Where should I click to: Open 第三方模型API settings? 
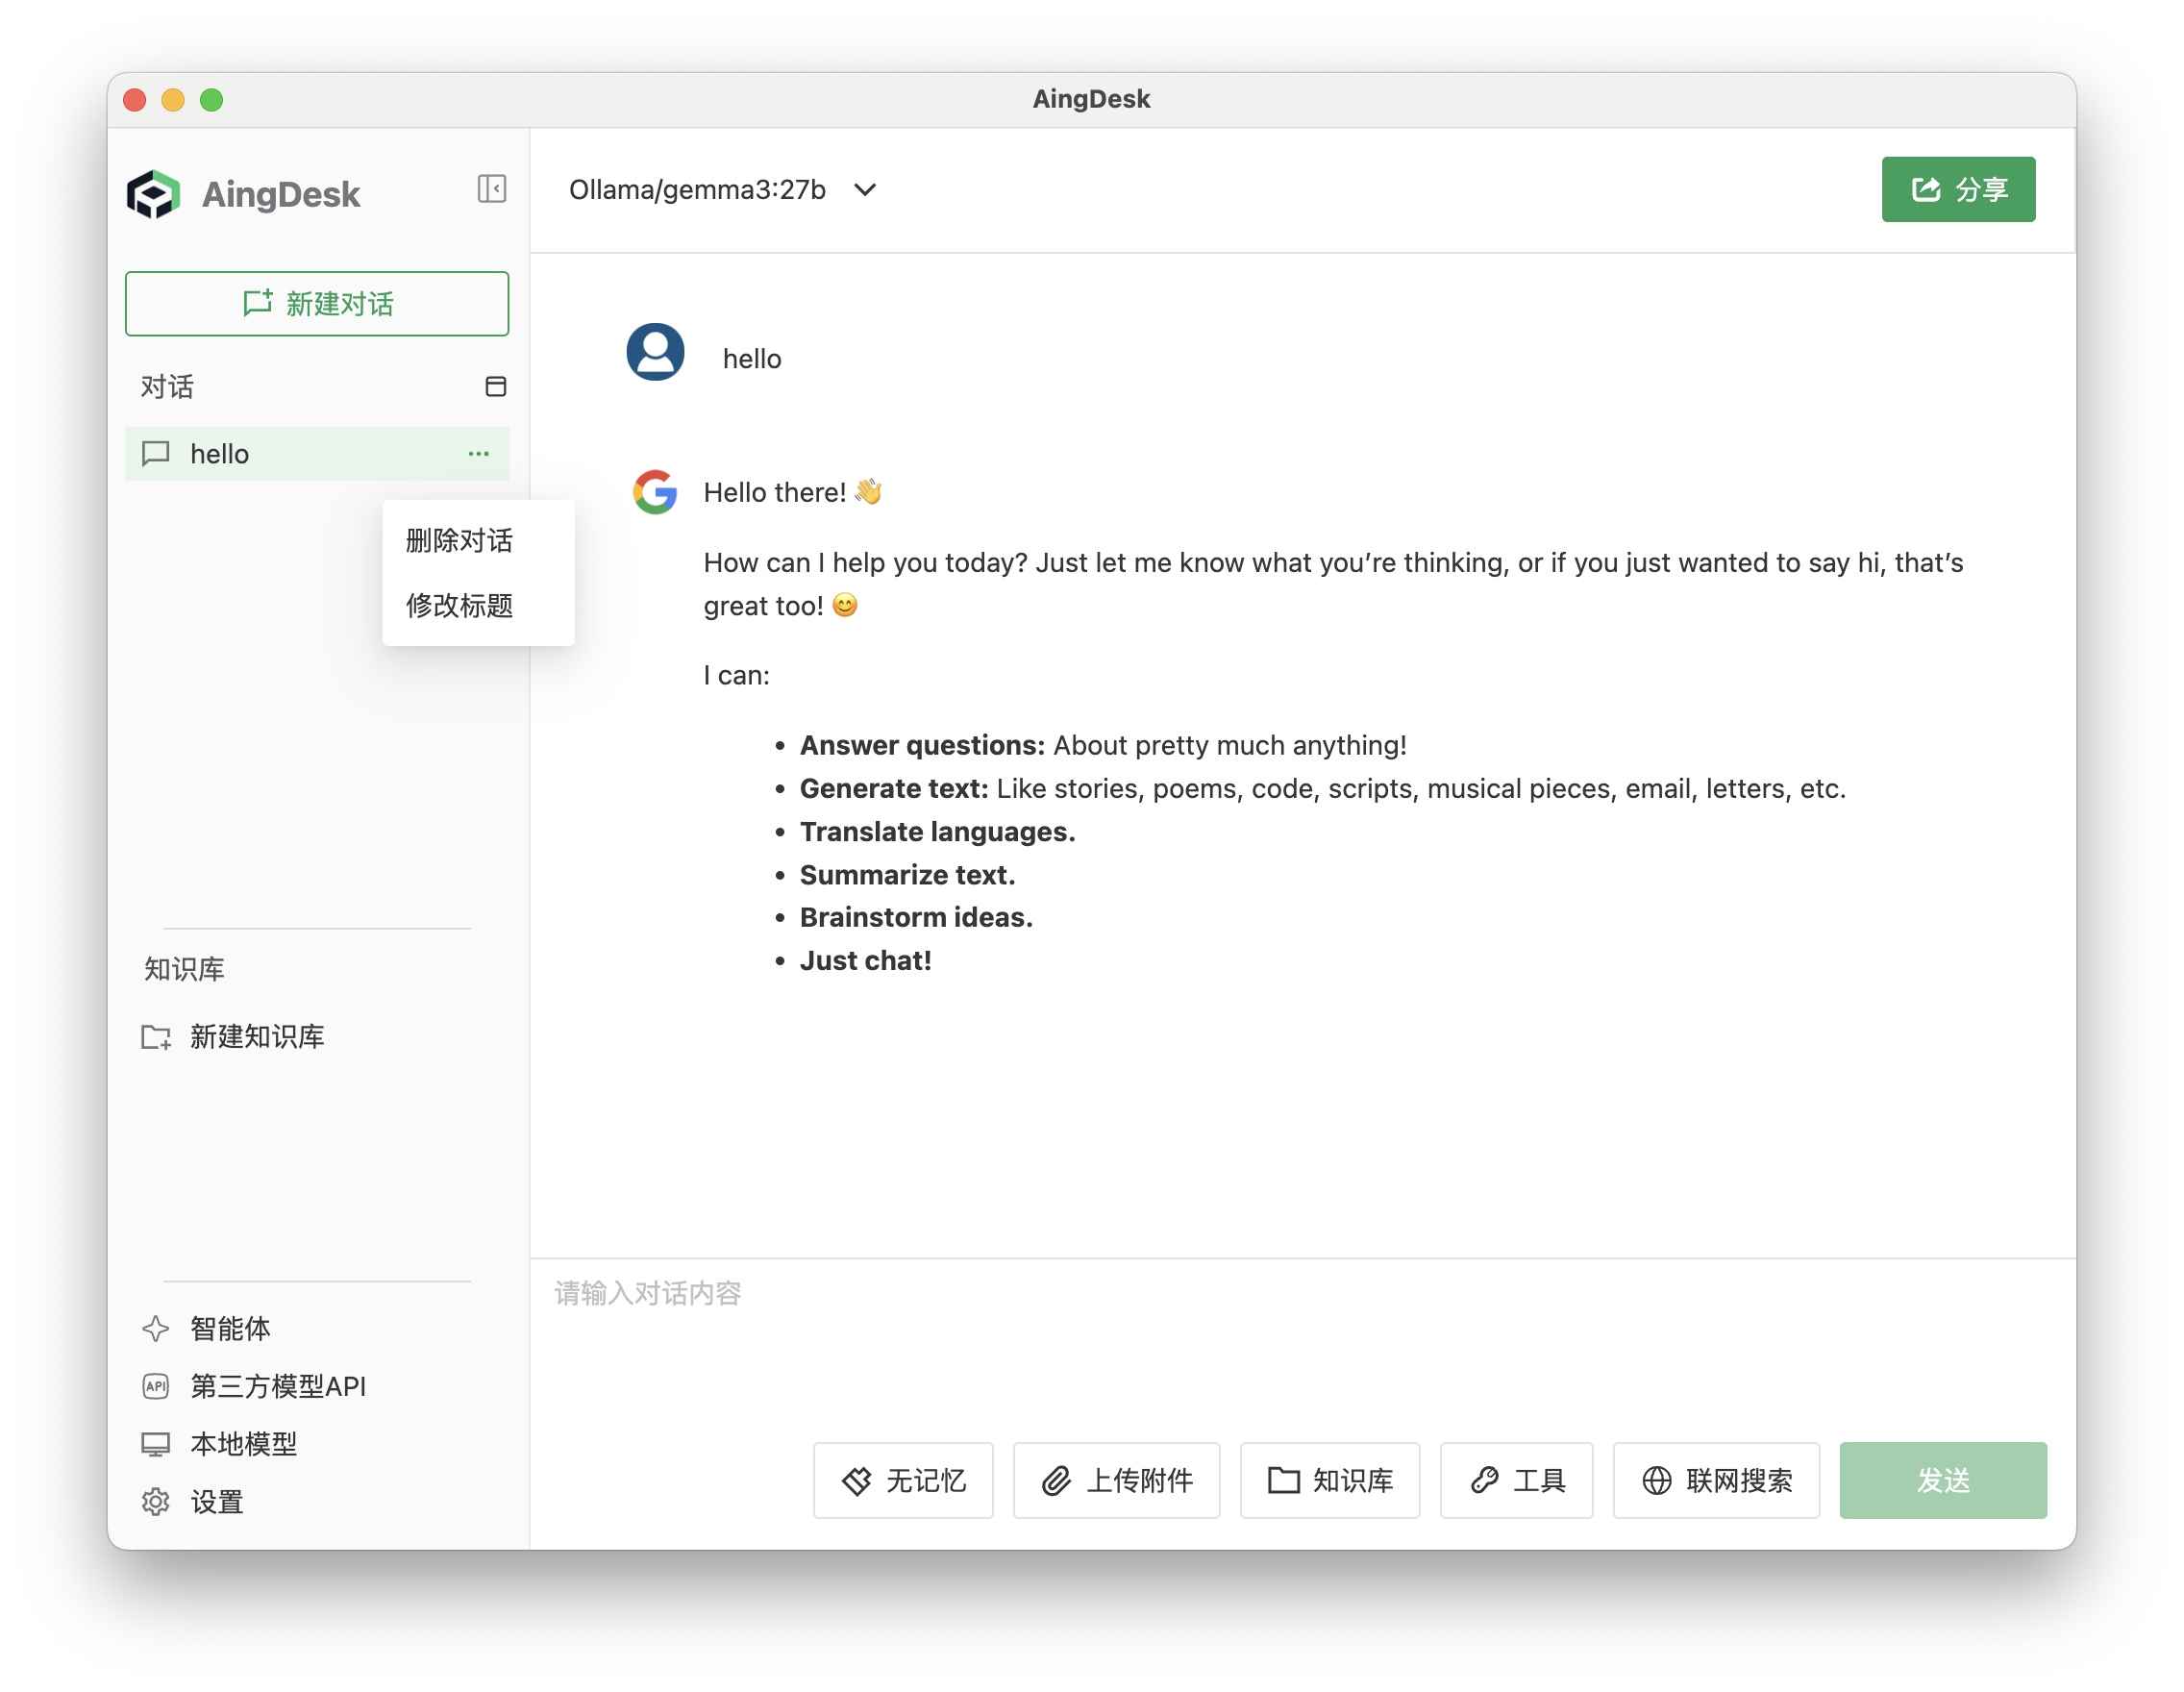277,1386
